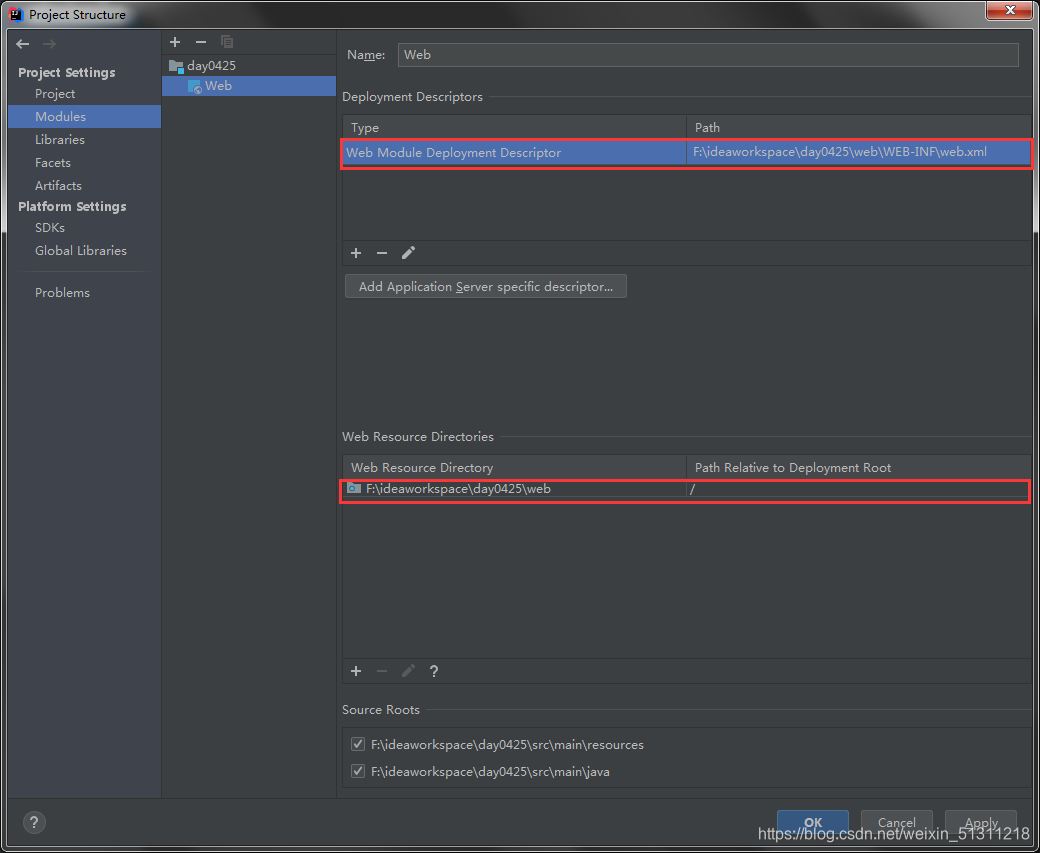
Task: Click the web resource folder icon
Action: point(354,489)
